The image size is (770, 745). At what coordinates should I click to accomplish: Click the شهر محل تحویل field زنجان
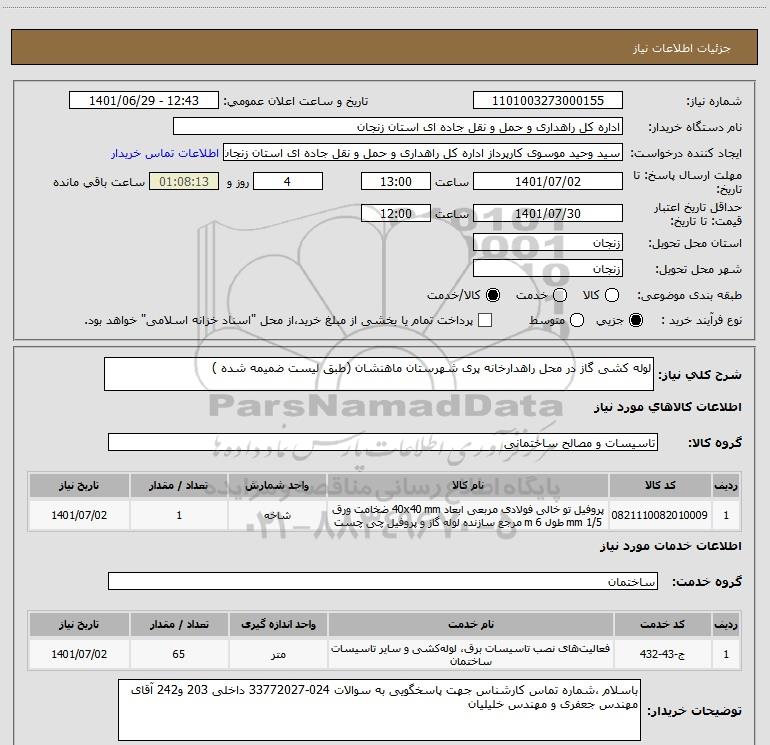point(548,268)
